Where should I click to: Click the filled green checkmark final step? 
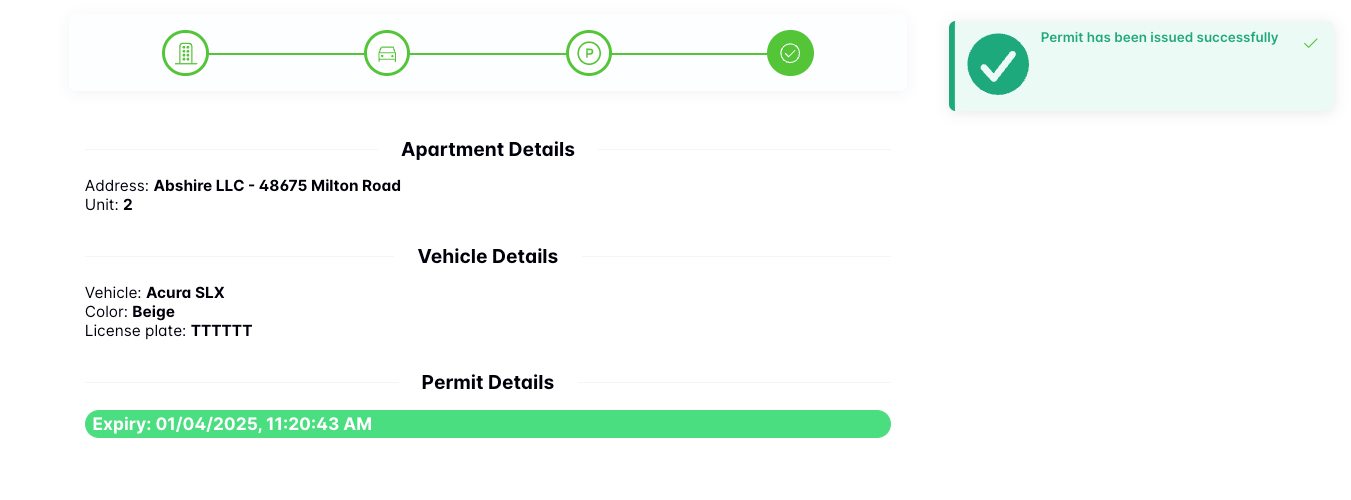coord(790,53)
